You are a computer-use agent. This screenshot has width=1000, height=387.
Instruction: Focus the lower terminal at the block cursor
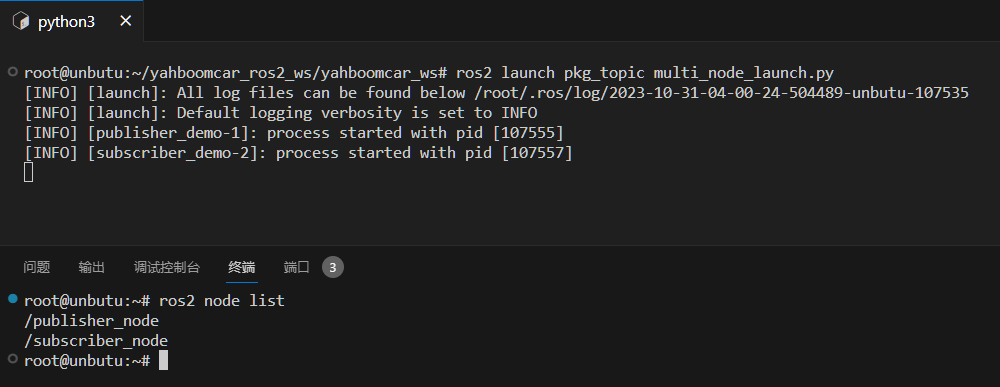[163, 360]
